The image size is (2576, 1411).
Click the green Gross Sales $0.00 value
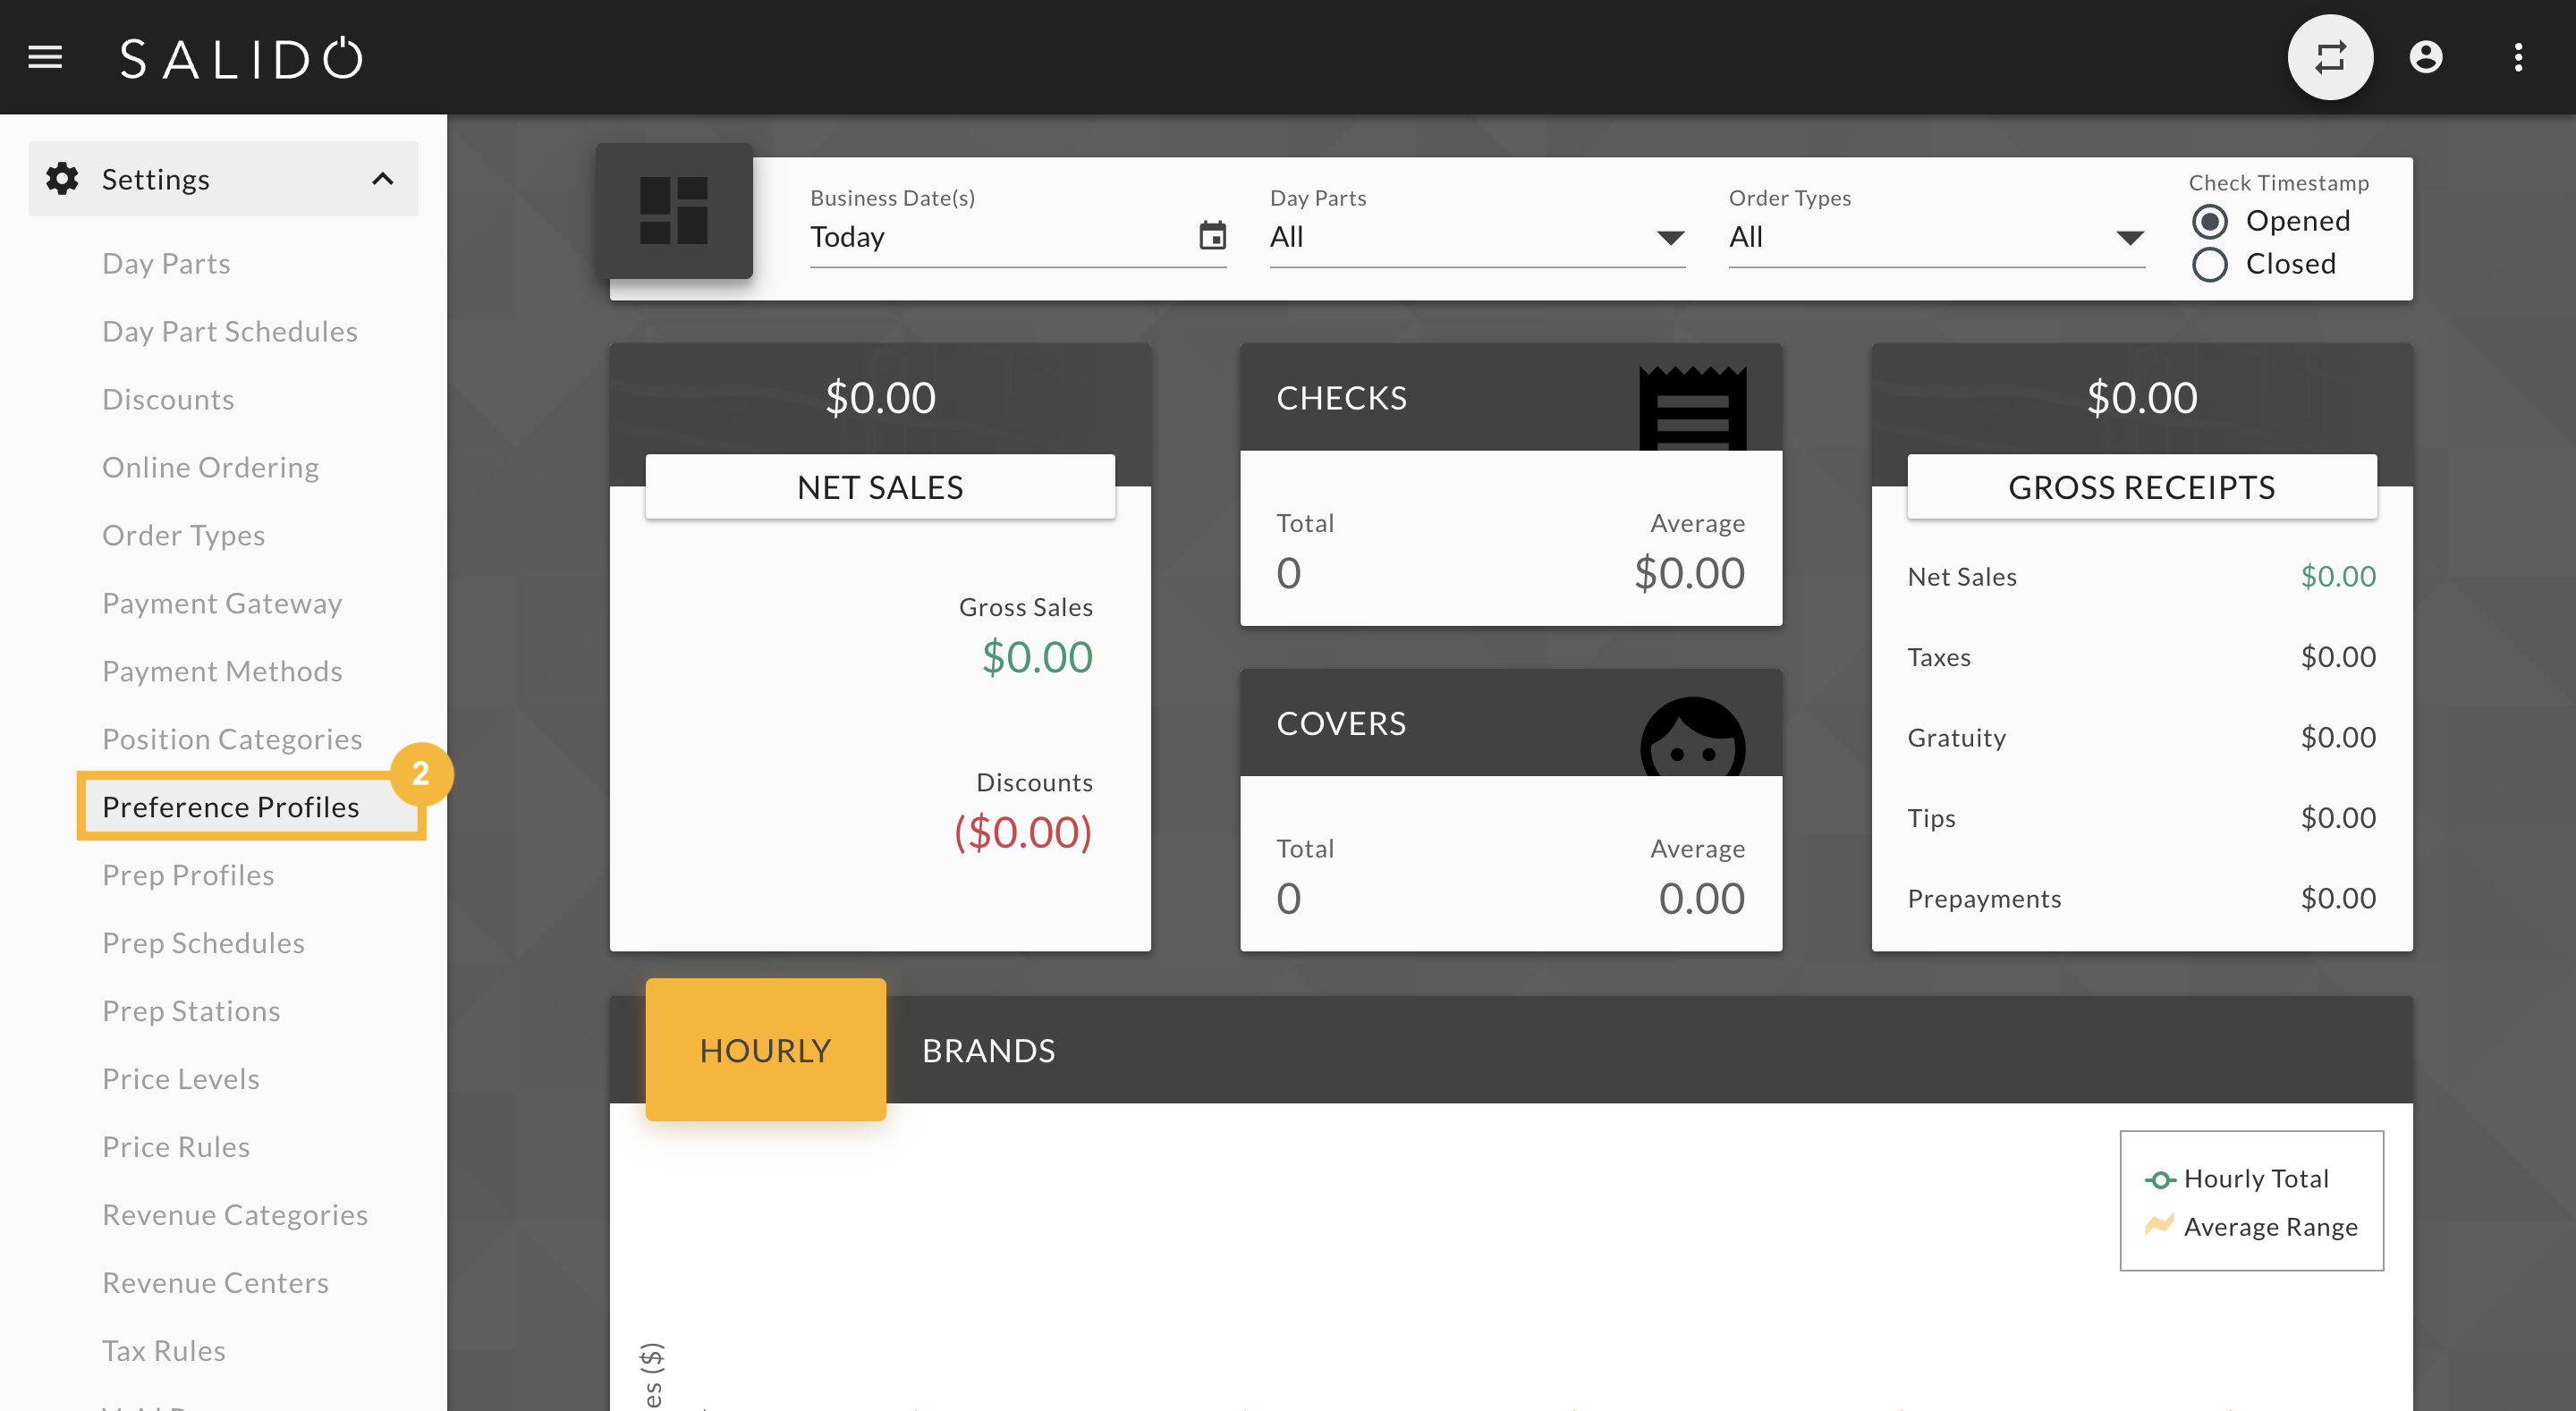coord(1037,657)
